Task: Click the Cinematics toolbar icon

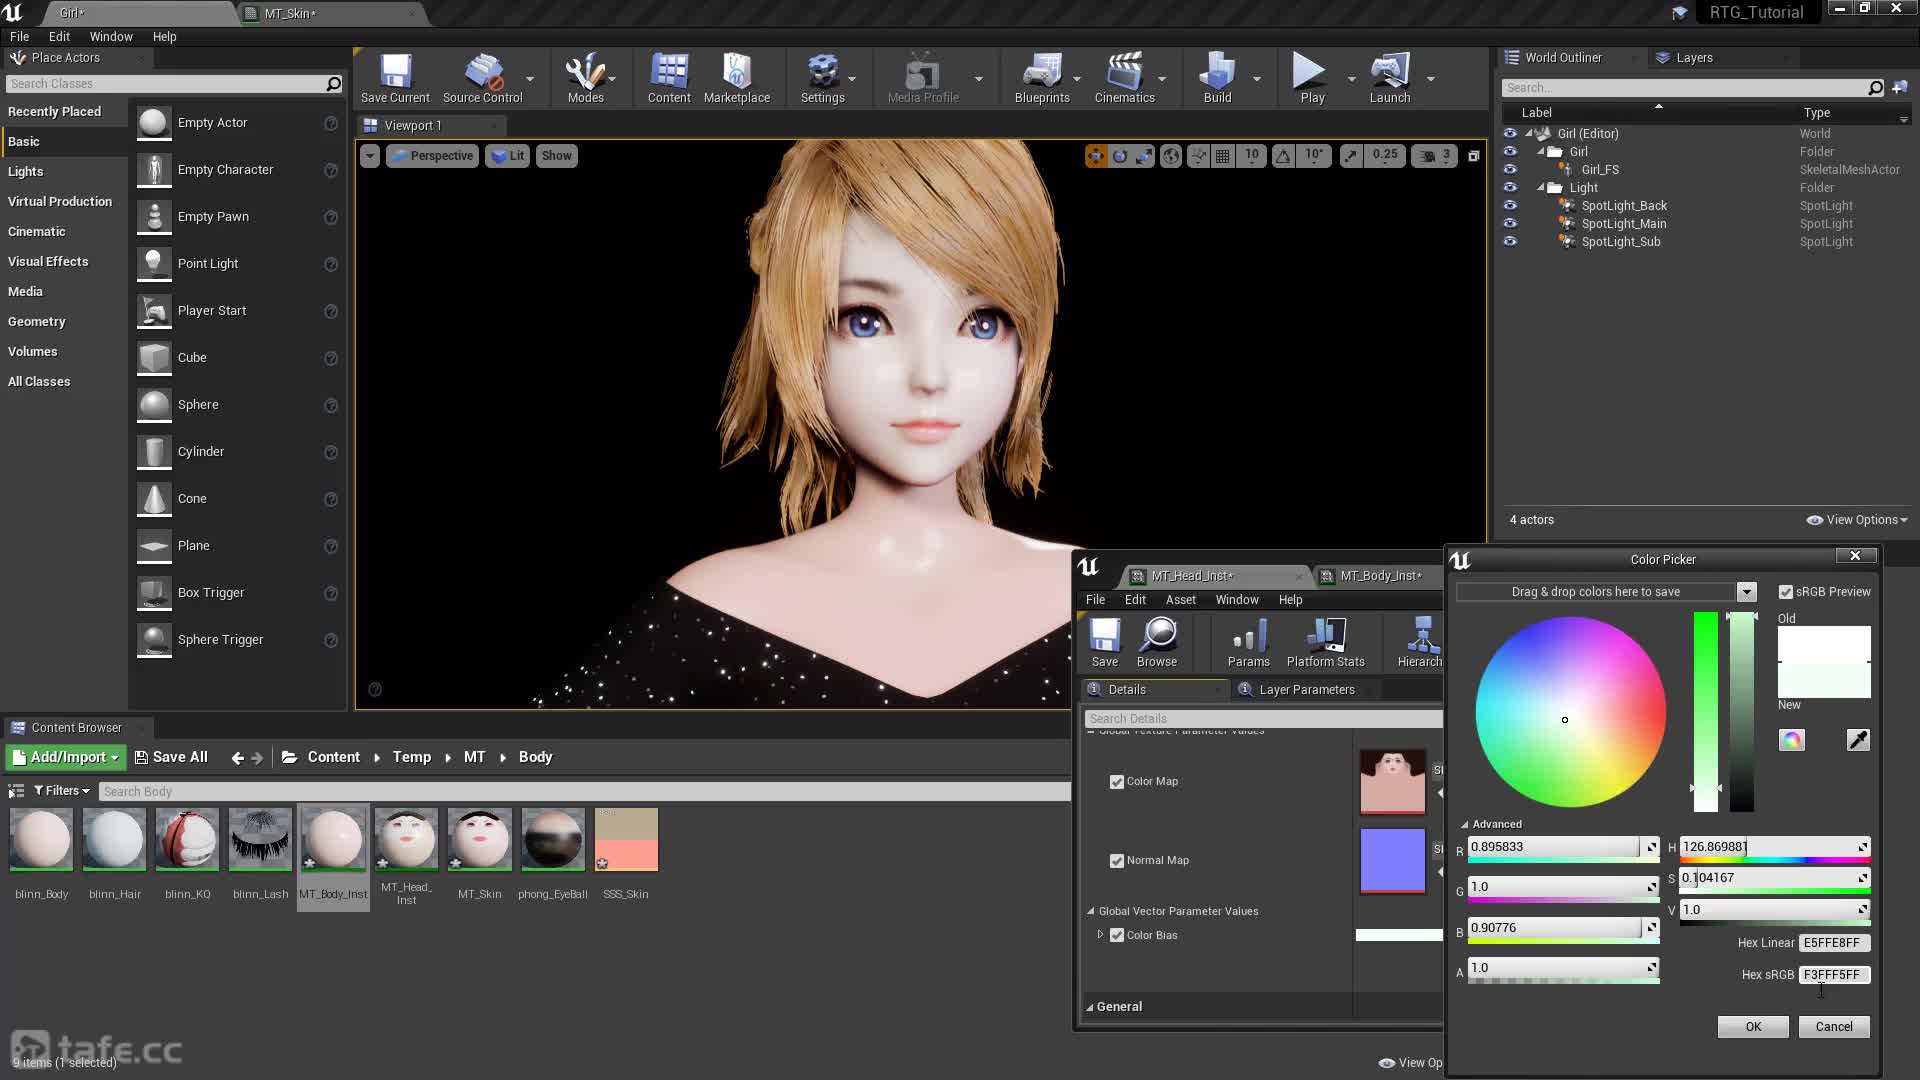Action: [x=1124, y=78]
